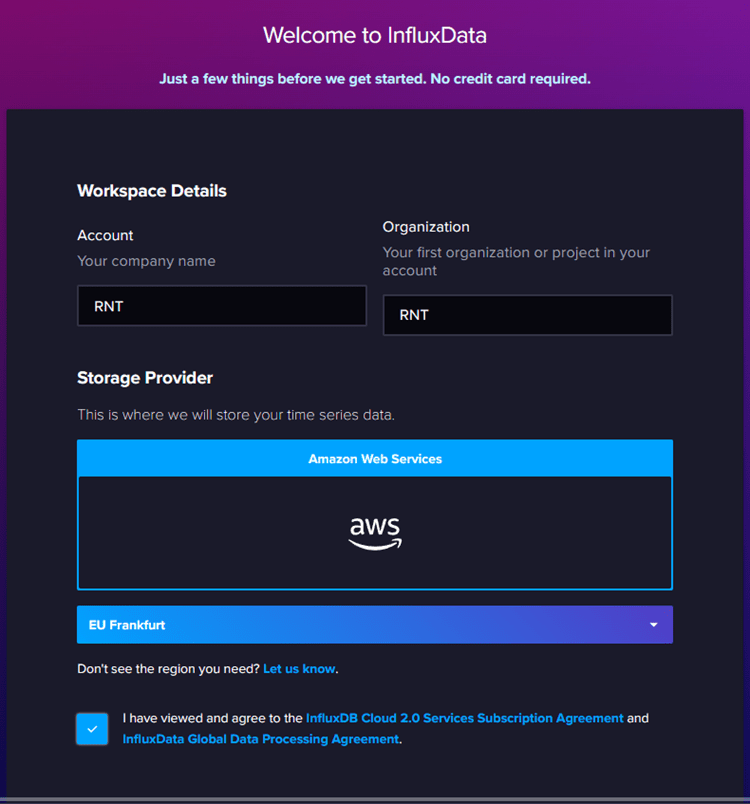Toggle the terms agreement checkbox off
The width and height of the screenshot is (750, 804).
coord(92,729)
